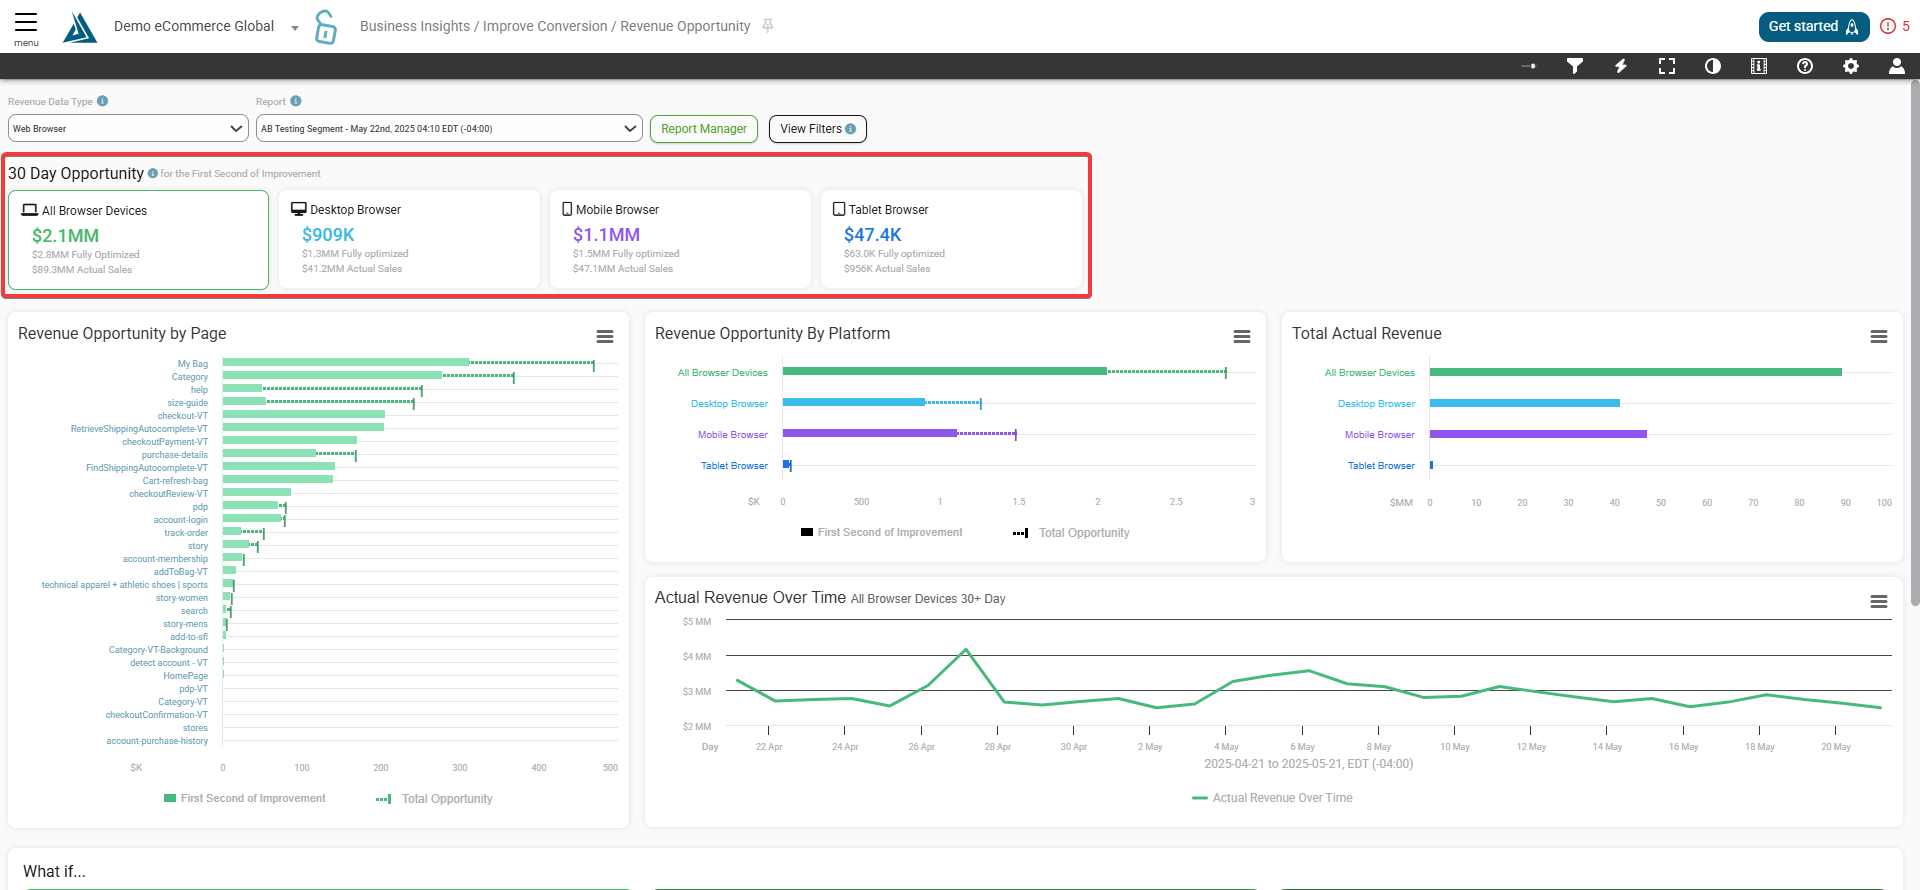Click the blue Desktop Browser bar in platform chart
Image resolution: width=1920 pixels, height=890 pixels.
pos(854,402)
